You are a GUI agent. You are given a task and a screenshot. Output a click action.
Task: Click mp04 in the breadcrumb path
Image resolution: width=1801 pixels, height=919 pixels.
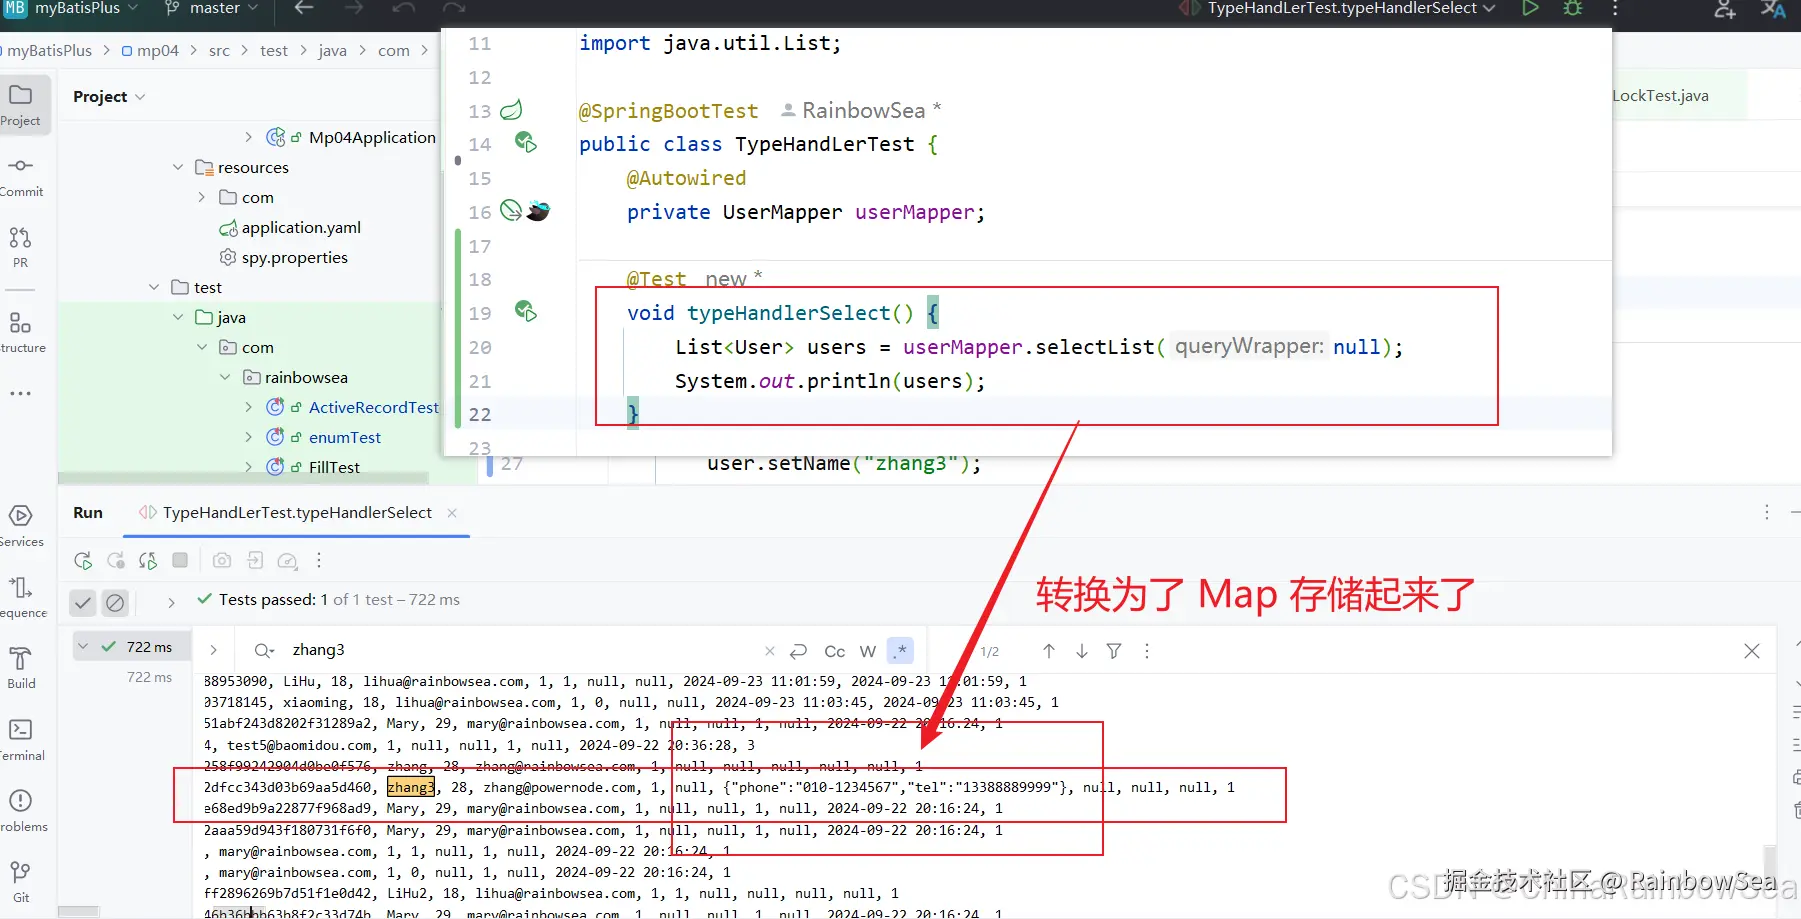tap(150, 50)
